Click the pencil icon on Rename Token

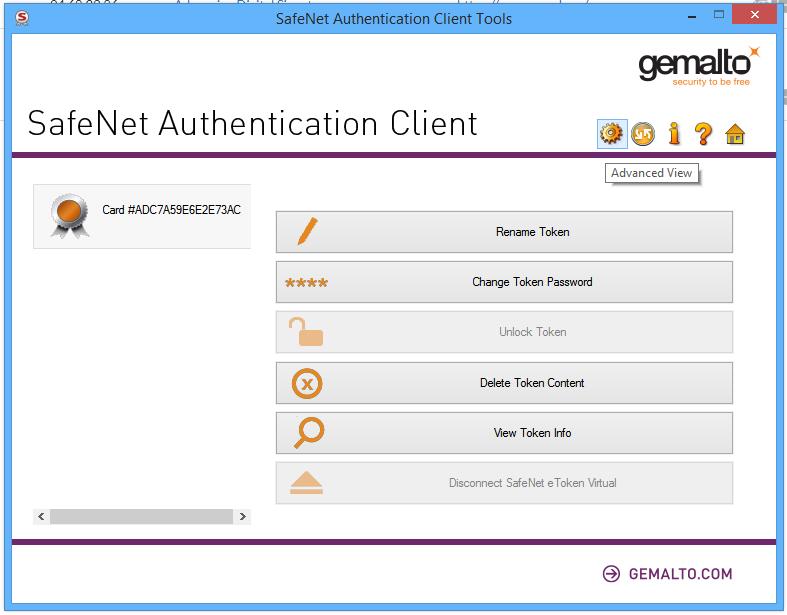pyautogui.click(x=308, y=231)
